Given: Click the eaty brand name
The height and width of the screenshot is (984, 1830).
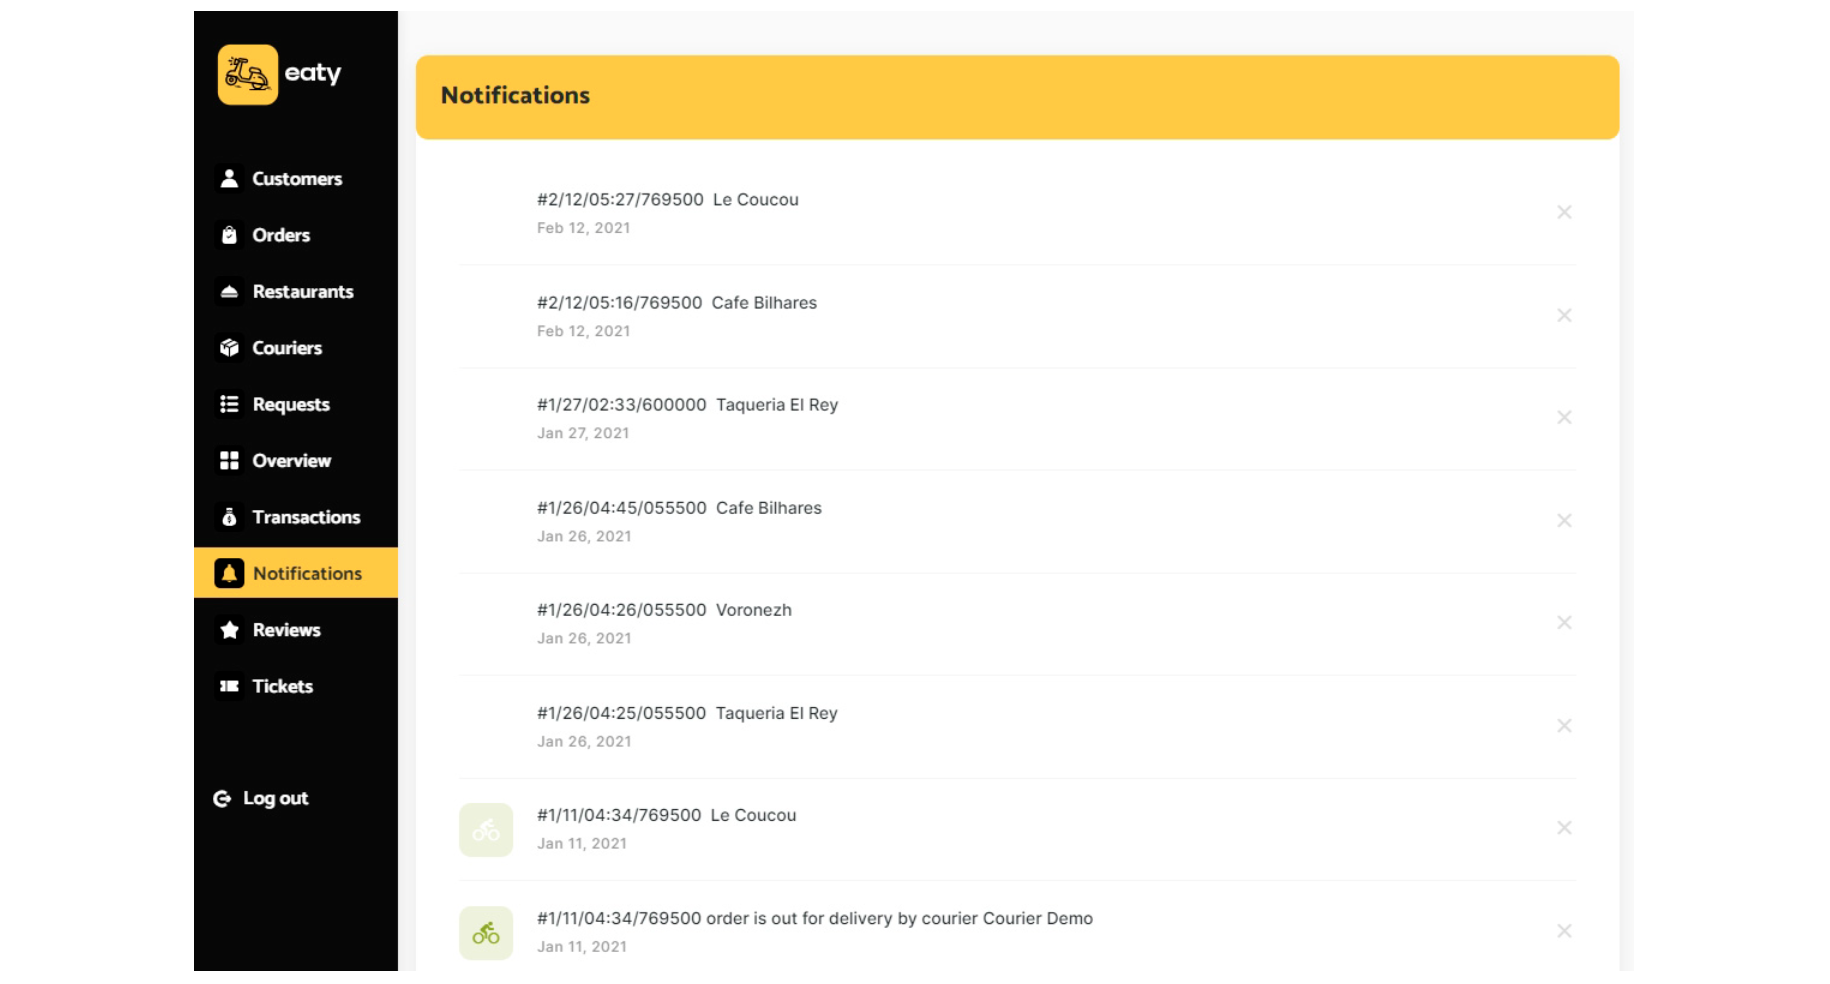Looking at the screenshot, I should 313,74.
